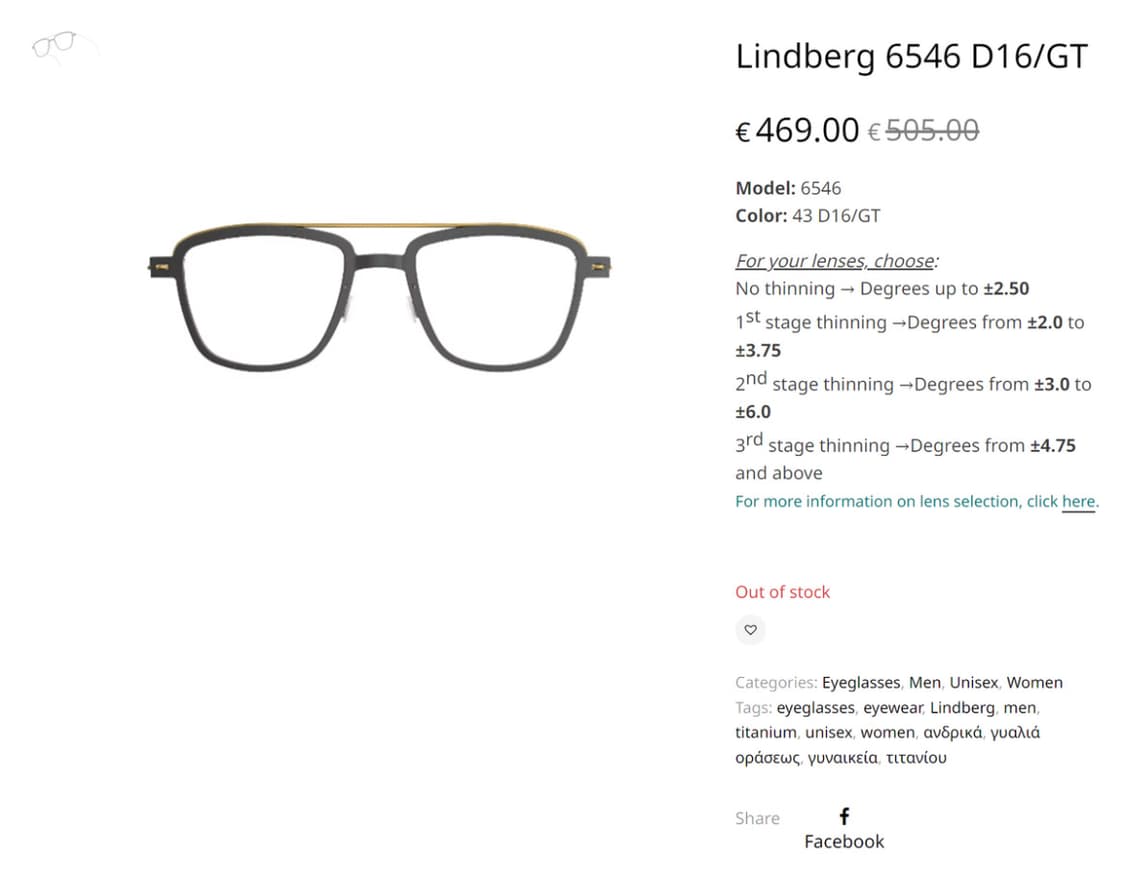This screenshot has width=1125, height=883.
Task: Open the 'eyeglasses' tag link
Action: tap(815, 708)
